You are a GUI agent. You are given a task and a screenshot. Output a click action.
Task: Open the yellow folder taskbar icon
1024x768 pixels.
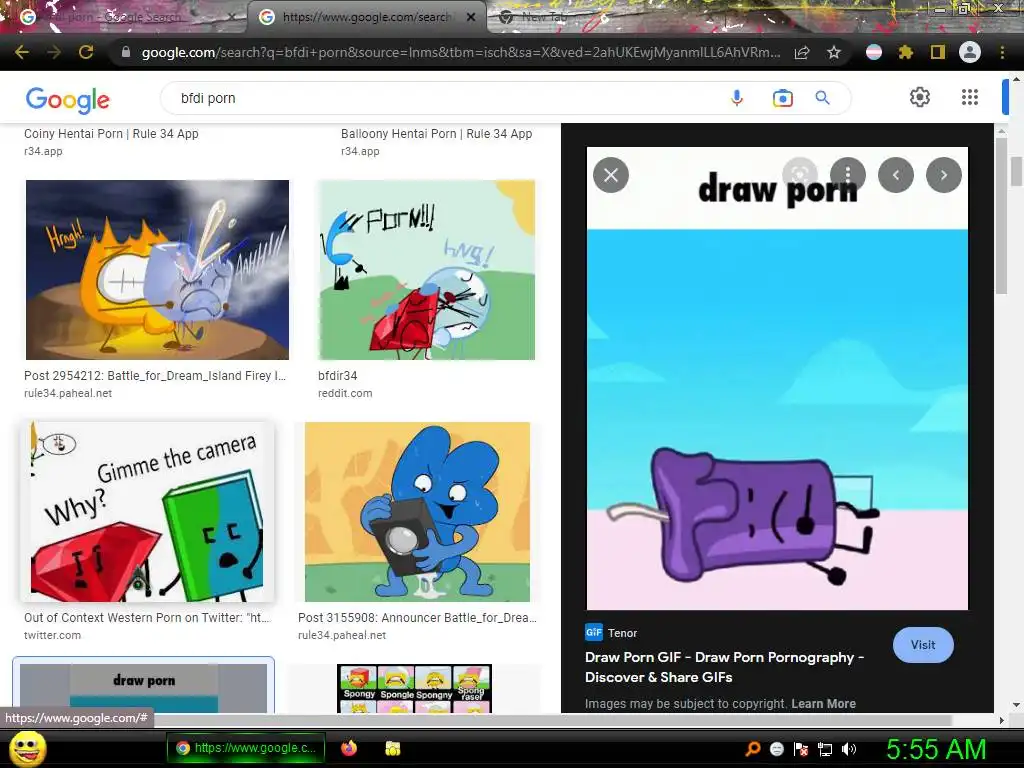pos(392,748)
